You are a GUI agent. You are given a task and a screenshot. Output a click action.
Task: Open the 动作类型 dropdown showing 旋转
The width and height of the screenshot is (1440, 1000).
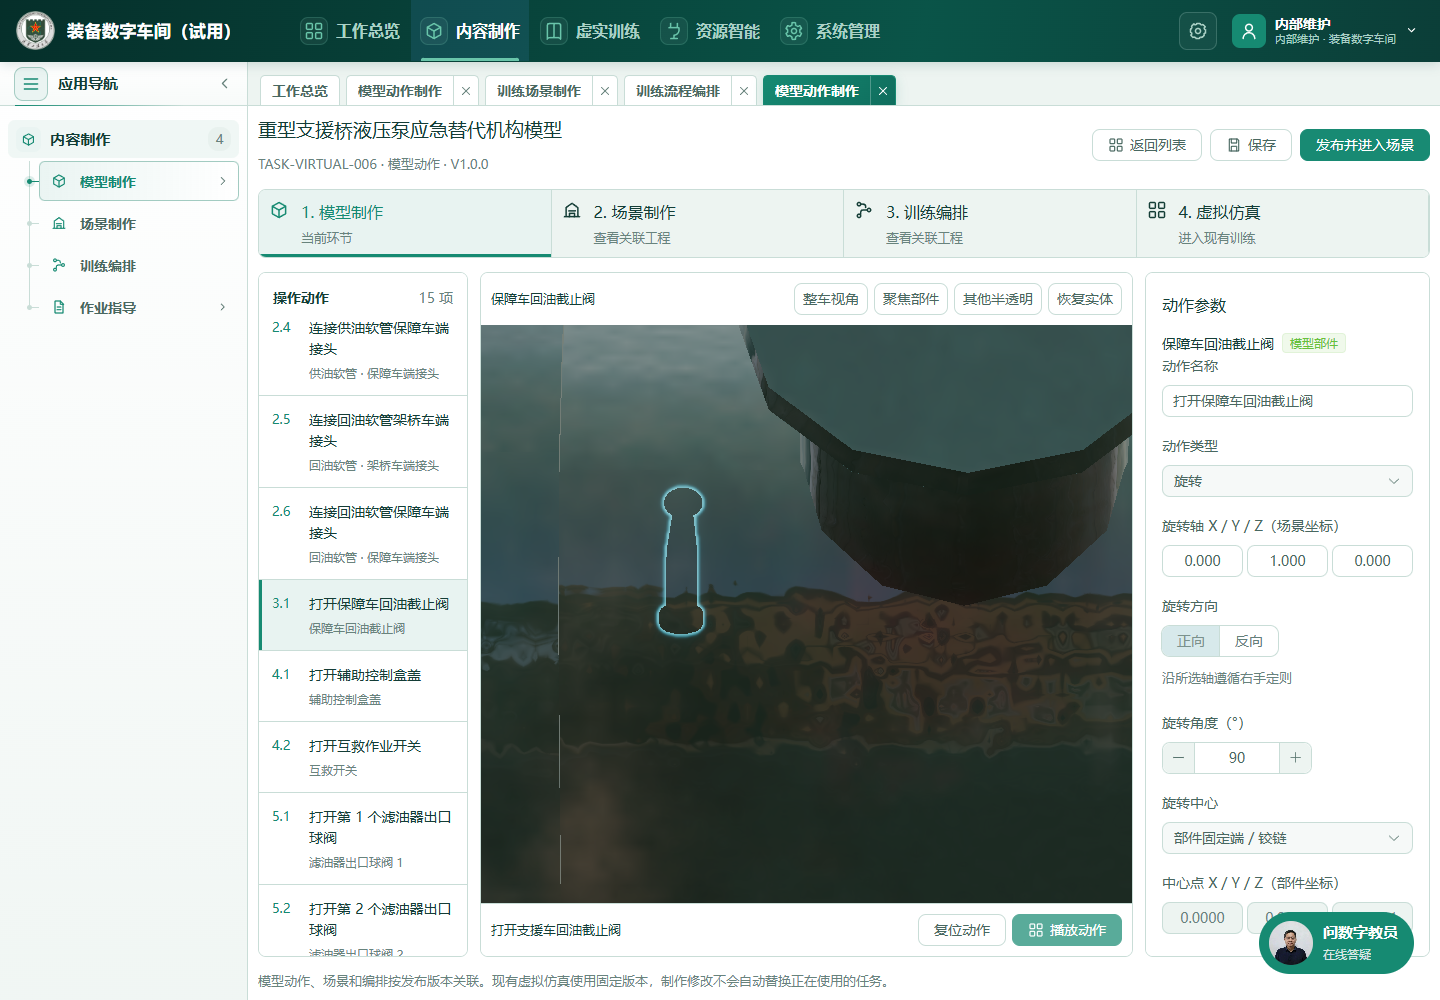click(x=1287, y=481)
